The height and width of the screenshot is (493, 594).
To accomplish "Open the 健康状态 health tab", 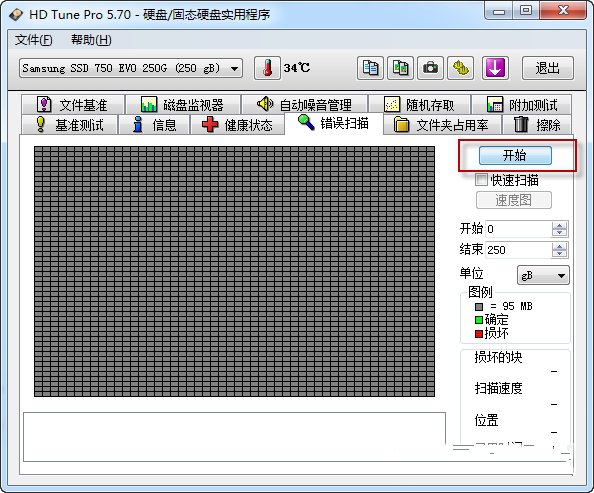I will [x=237, y=125].
